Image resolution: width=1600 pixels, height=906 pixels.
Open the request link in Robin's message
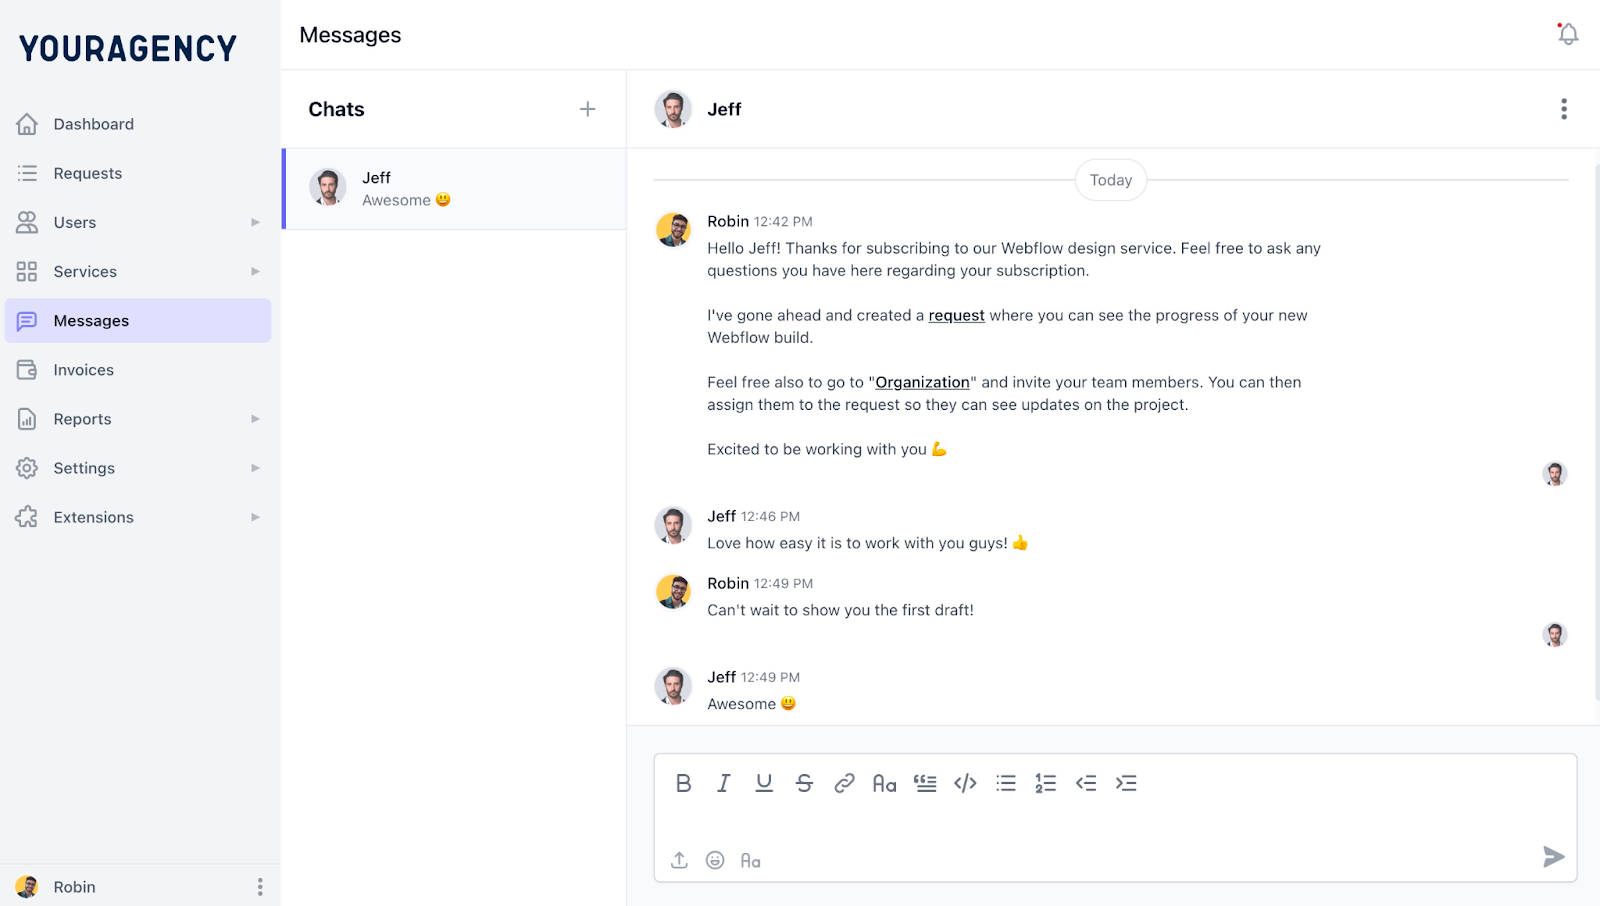tap(956, 315)
